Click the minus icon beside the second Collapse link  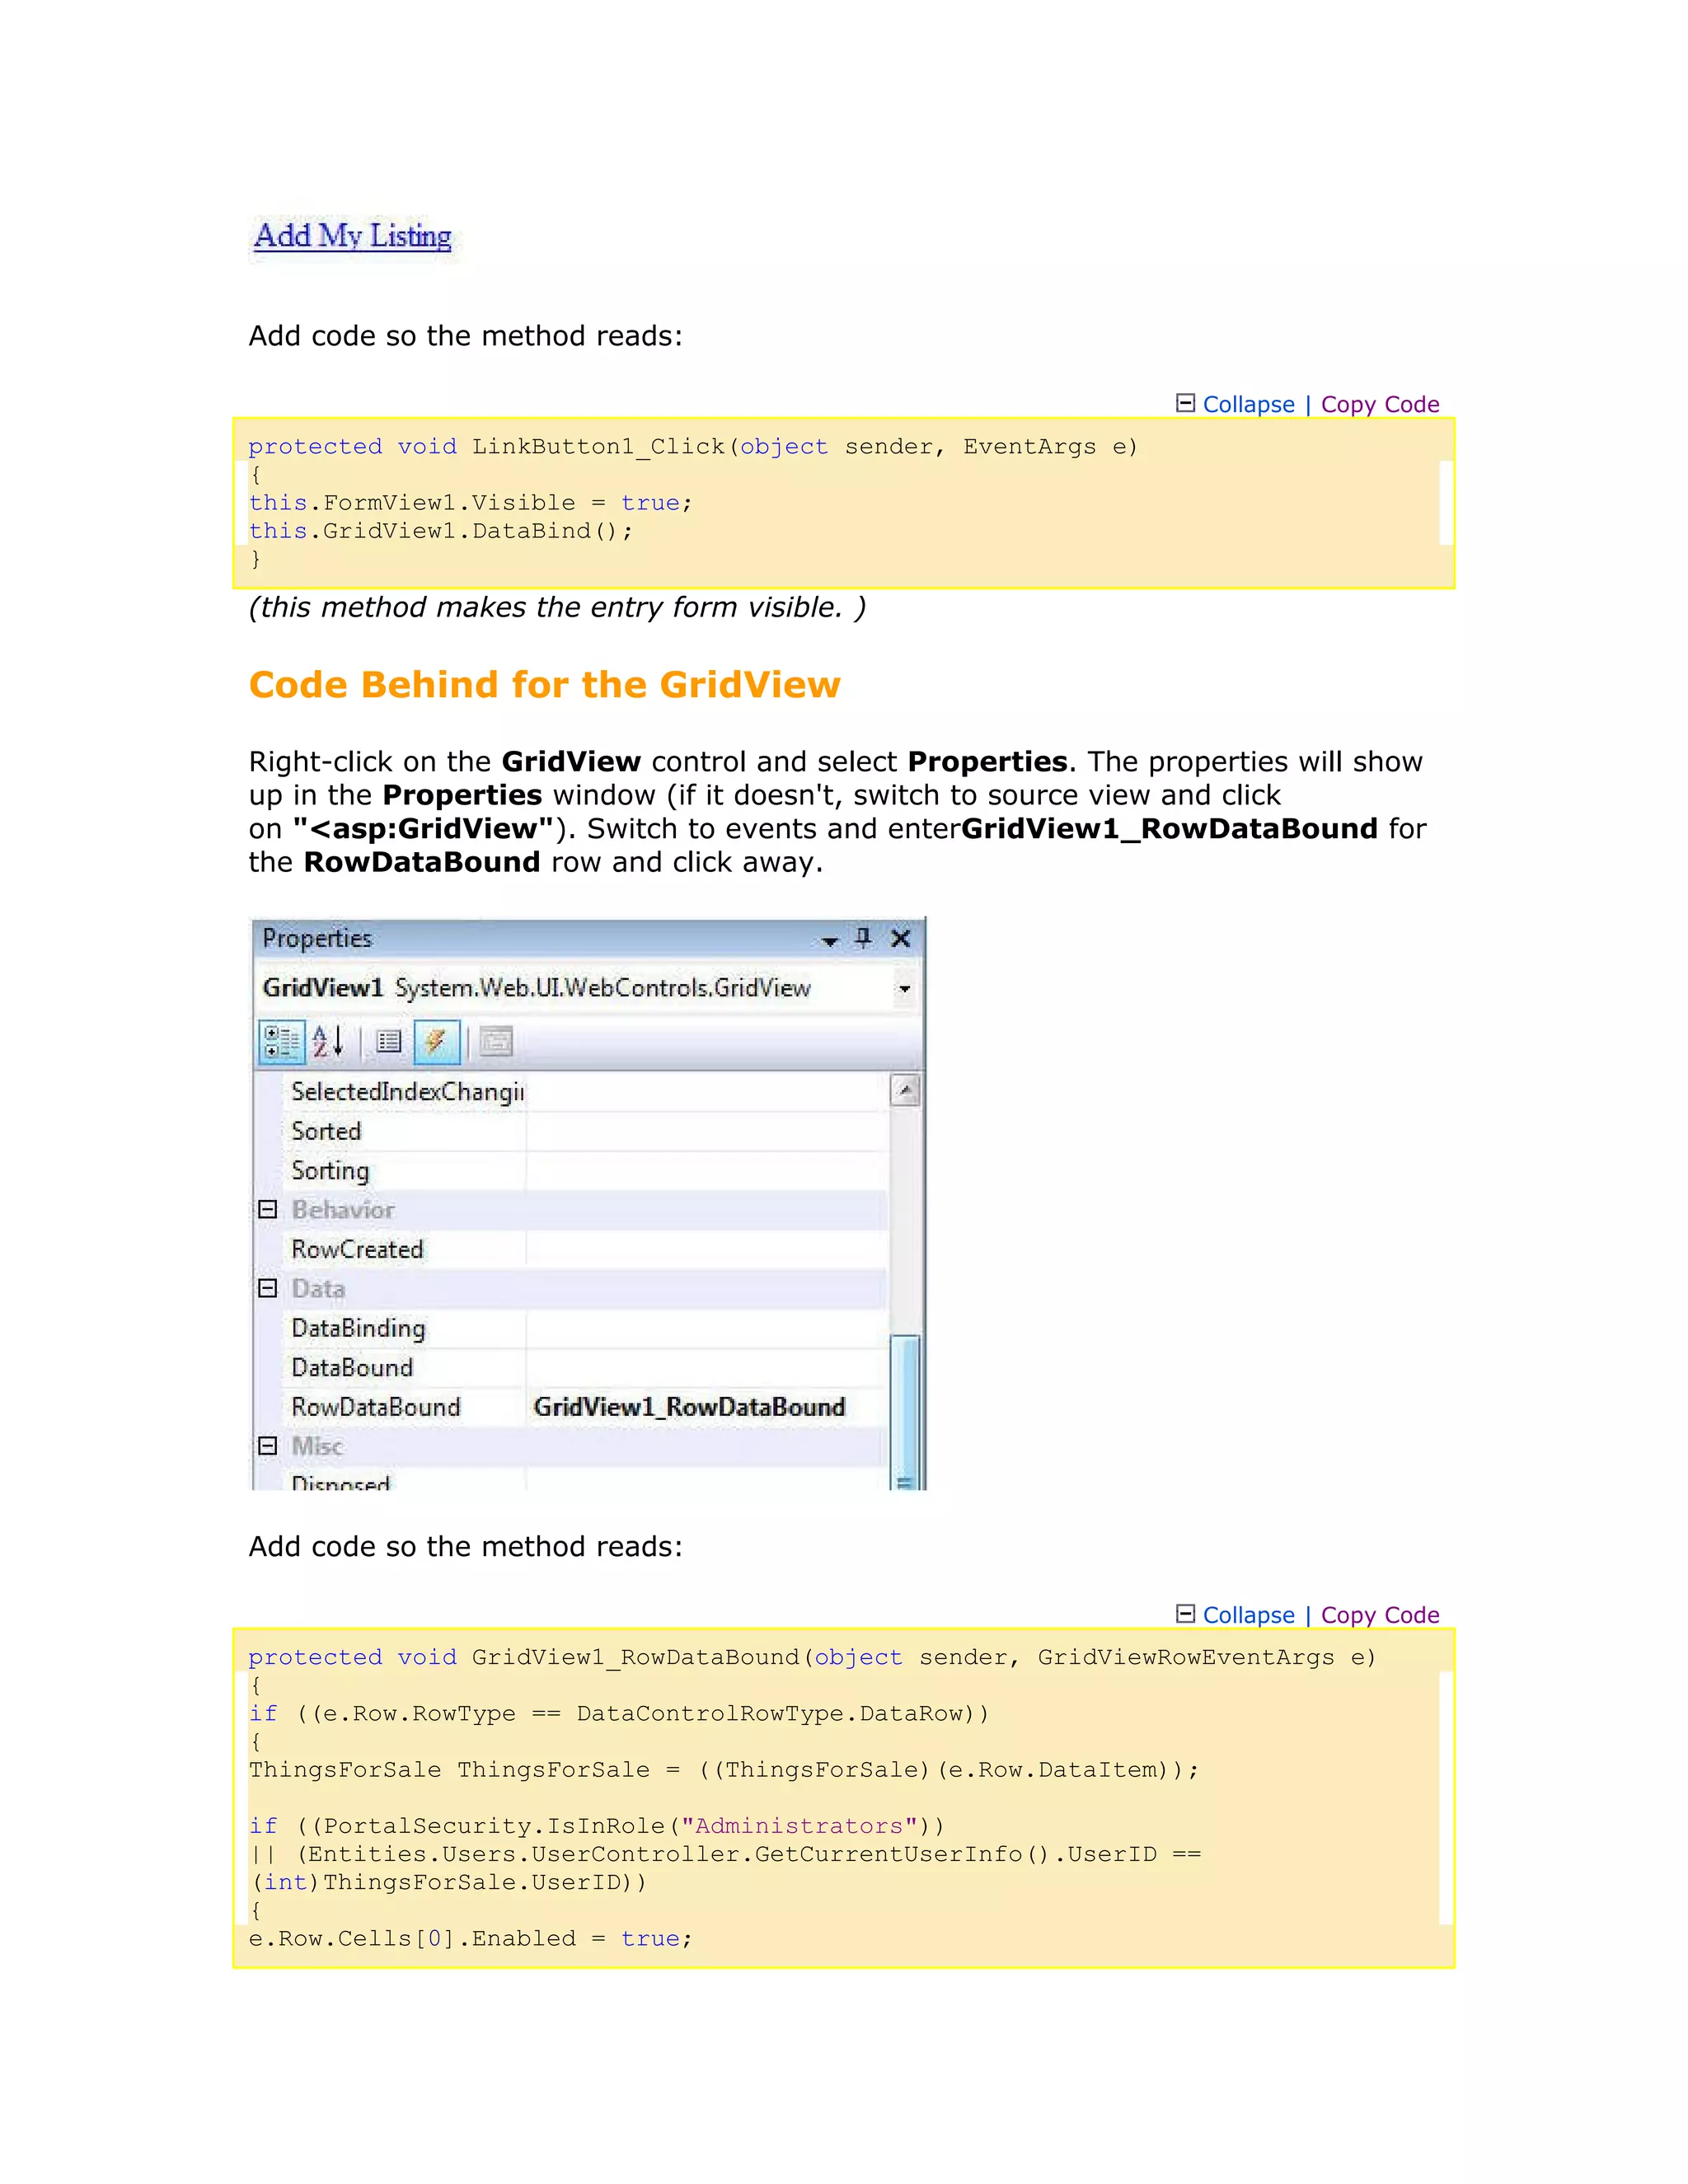[1185, 1613]
